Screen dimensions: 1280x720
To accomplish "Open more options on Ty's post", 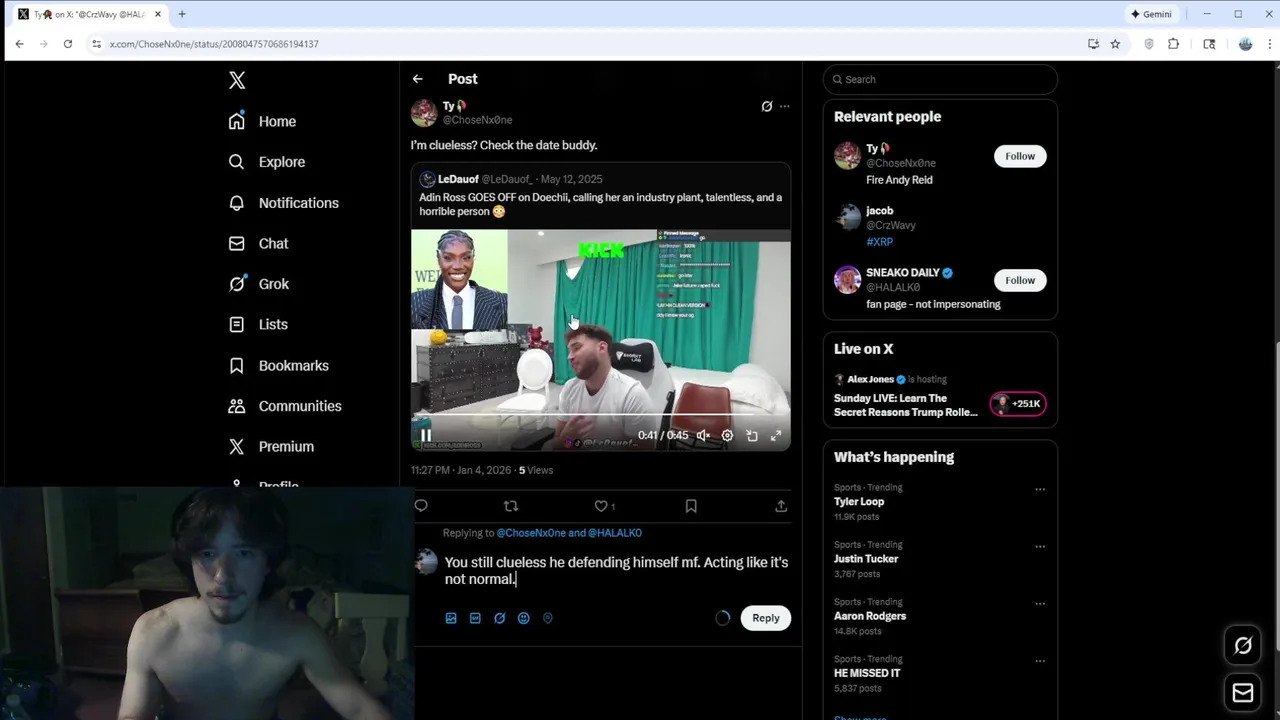I will (785, 106).
